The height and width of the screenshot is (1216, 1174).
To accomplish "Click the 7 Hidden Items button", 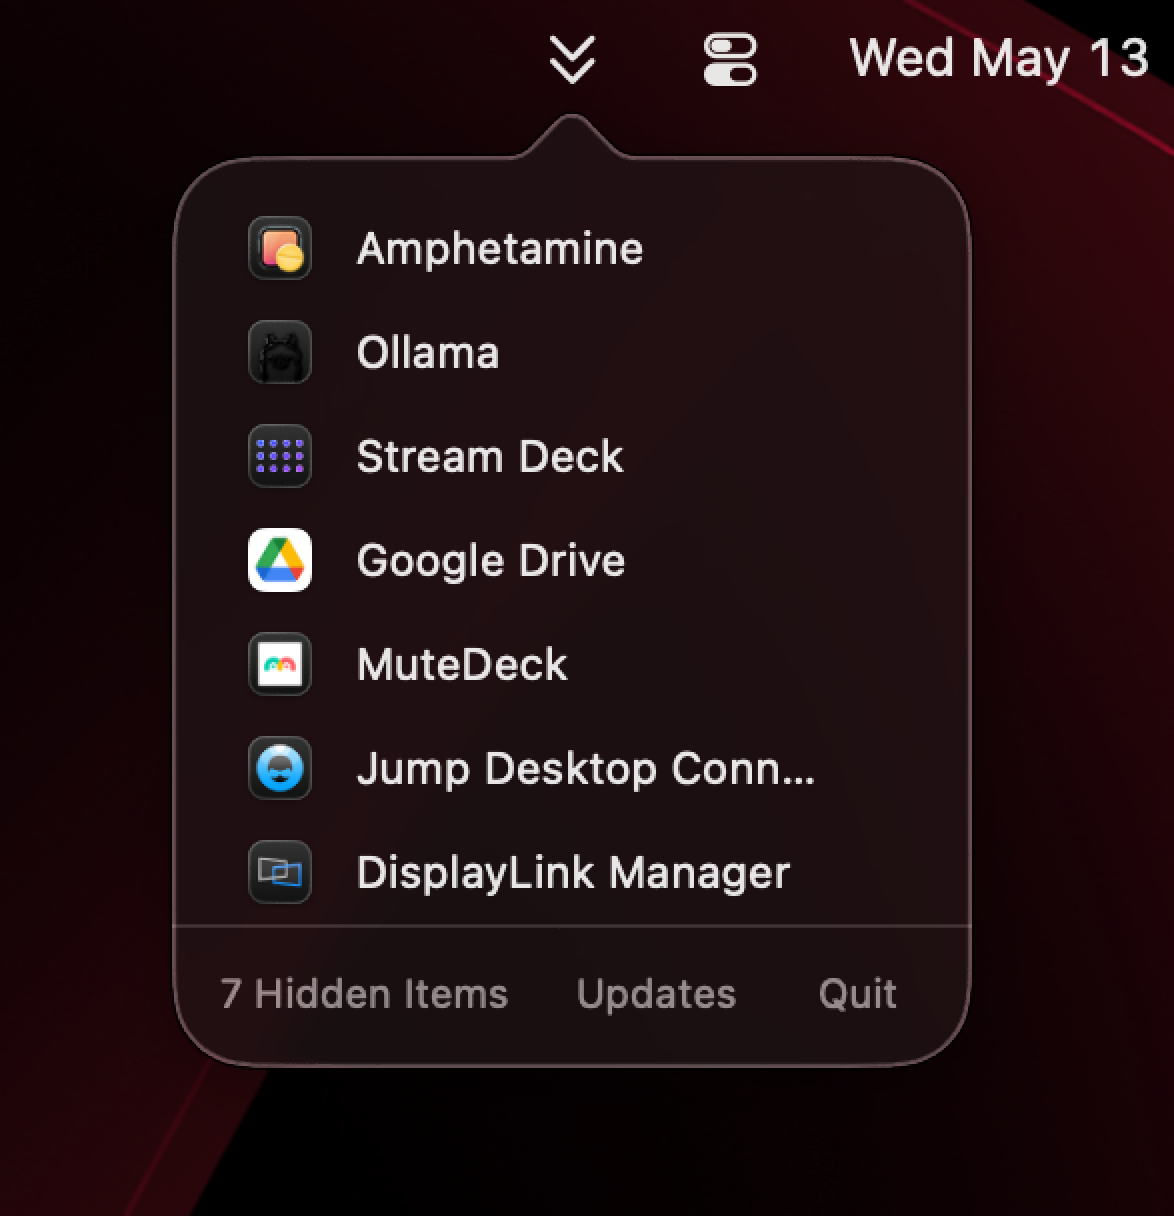I will coord(364,994).
